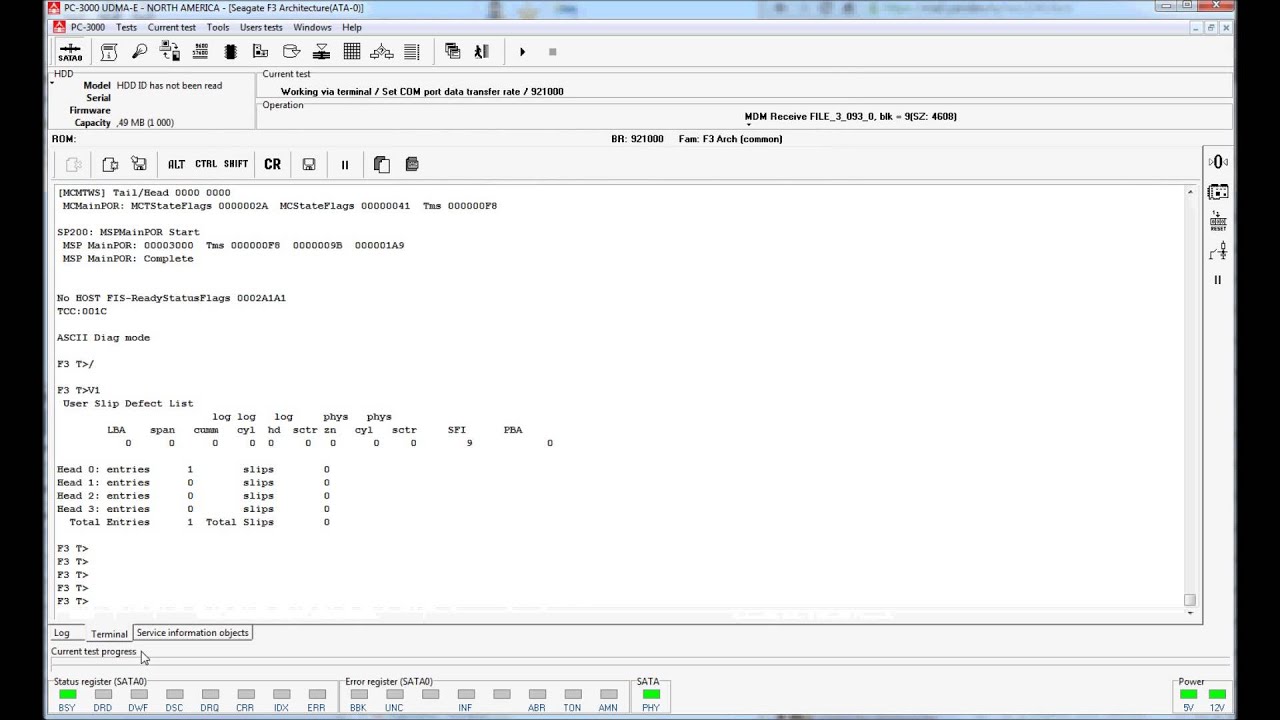This screenshot has width=1280, height=720.
Task: Open the Tests menu
Action: (126, 27)
